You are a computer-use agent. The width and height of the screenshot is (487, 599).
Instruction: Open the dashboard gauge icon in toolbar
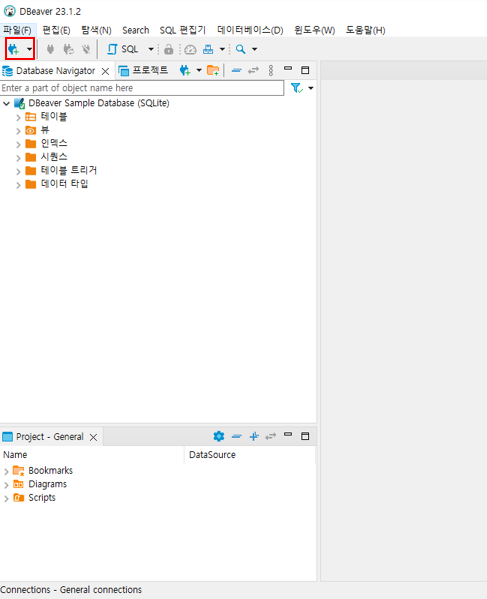pyautogui.click(x=190, y=49)
